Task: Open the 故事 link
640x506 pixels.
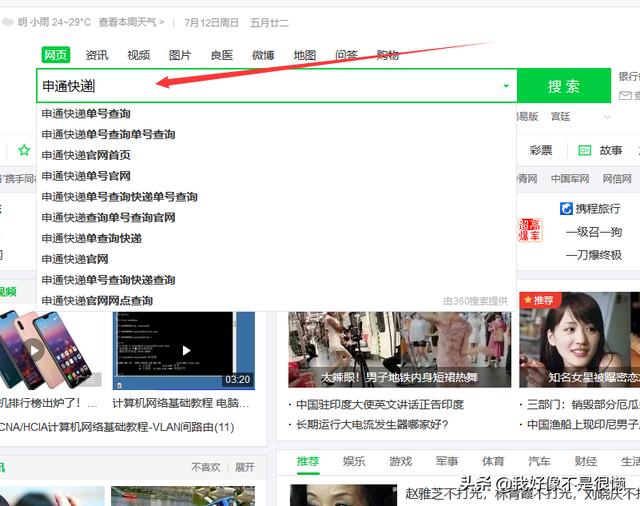Action: [611, 150]
